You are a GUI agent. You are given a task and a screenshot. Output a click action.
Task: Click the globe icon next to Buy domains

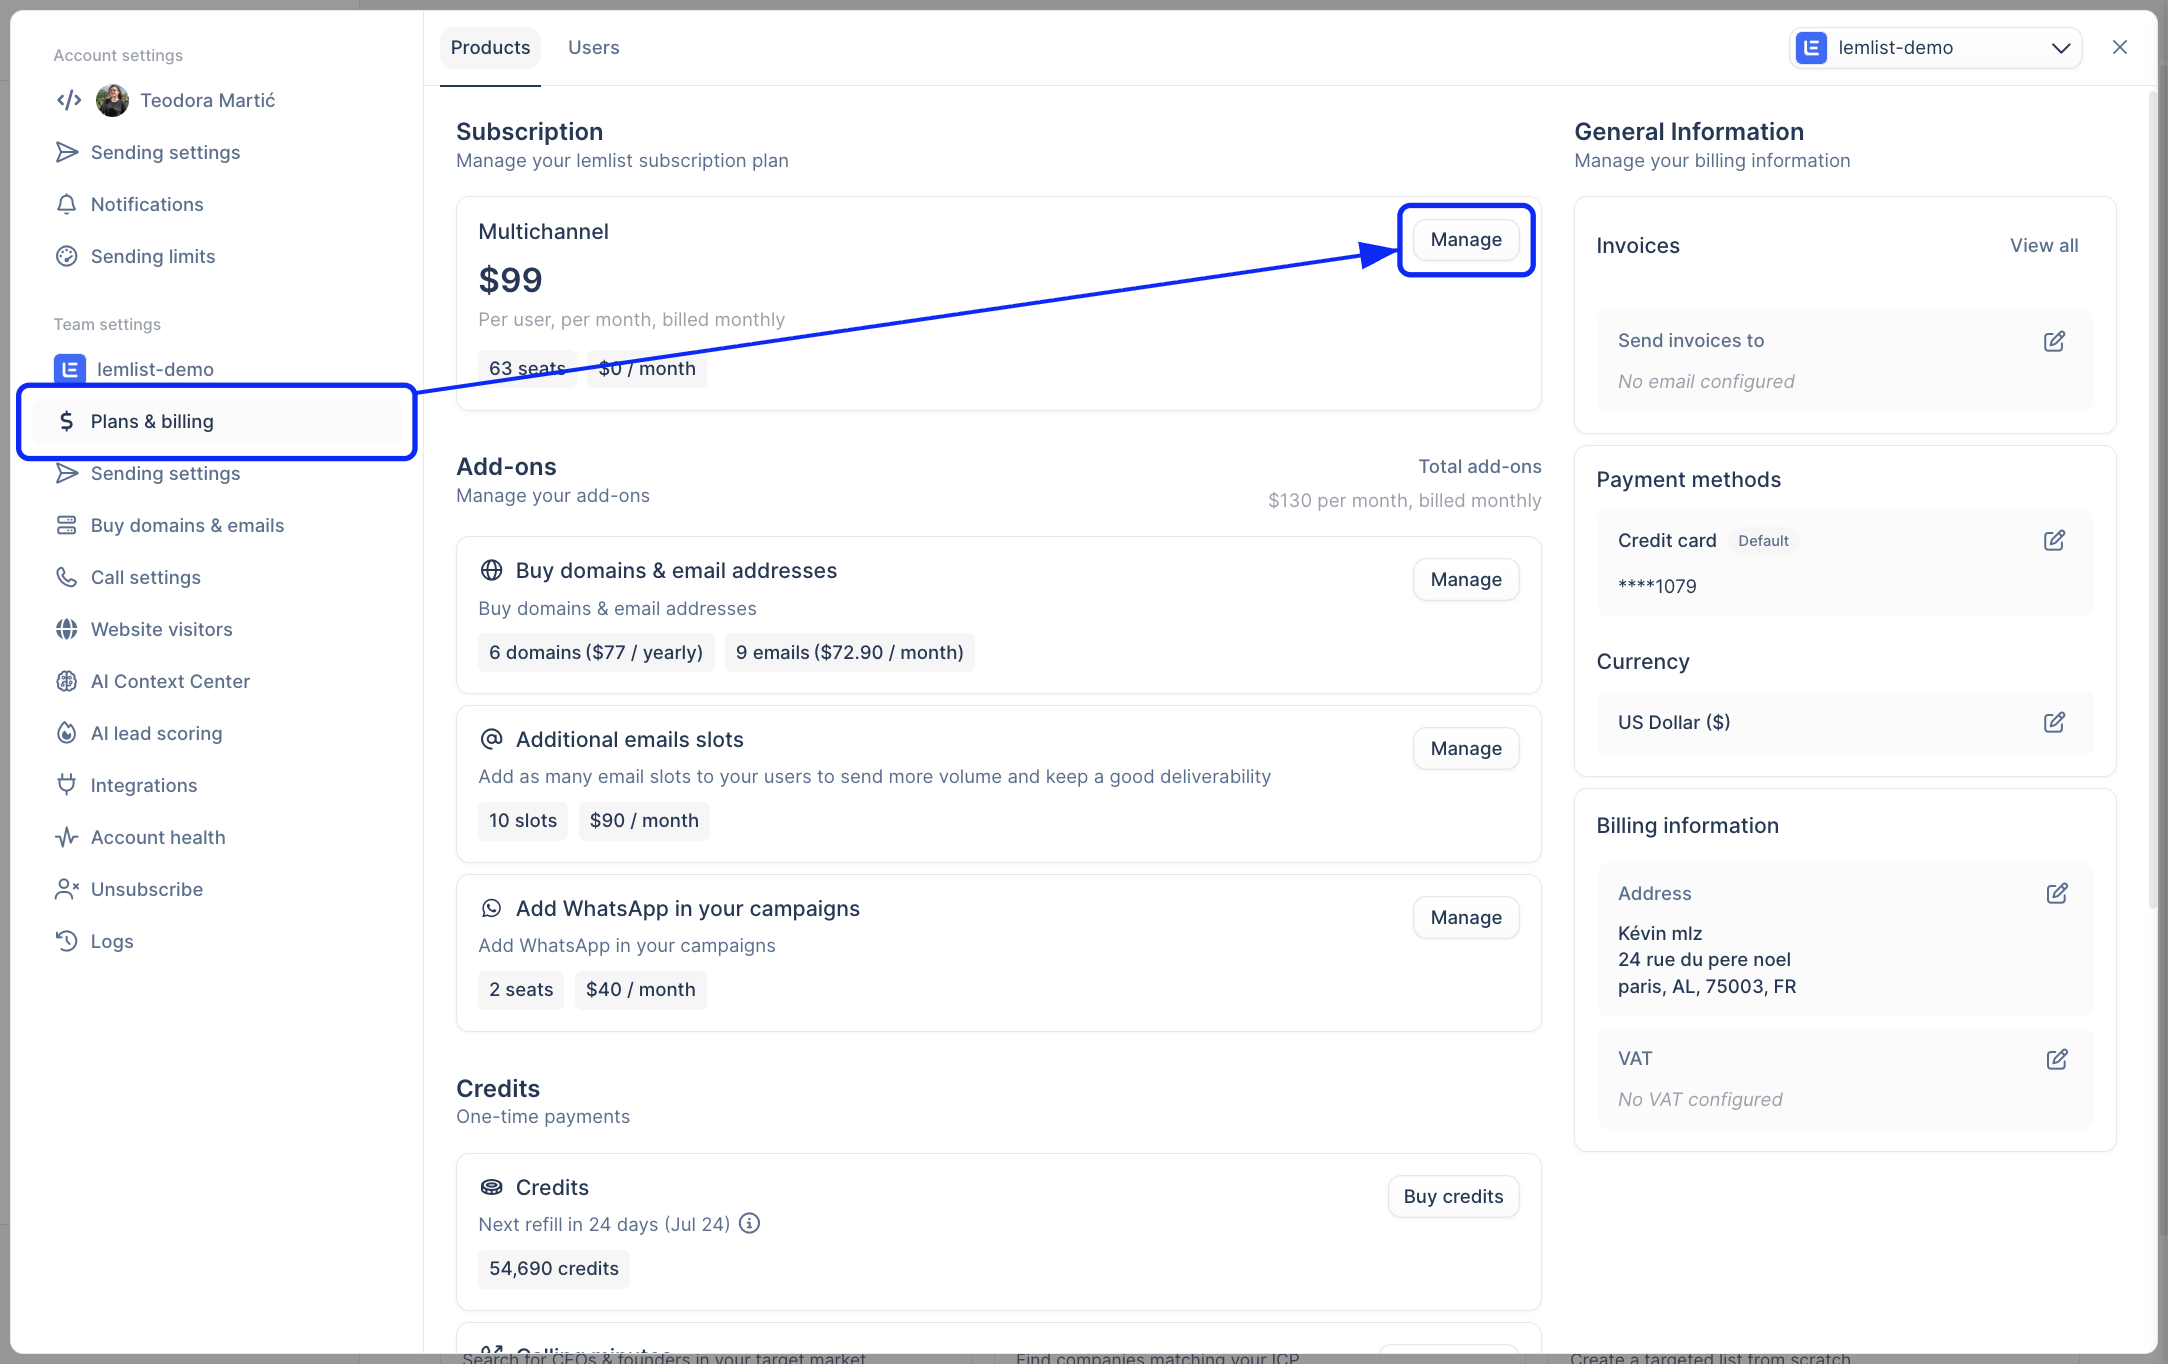point(491,570)
